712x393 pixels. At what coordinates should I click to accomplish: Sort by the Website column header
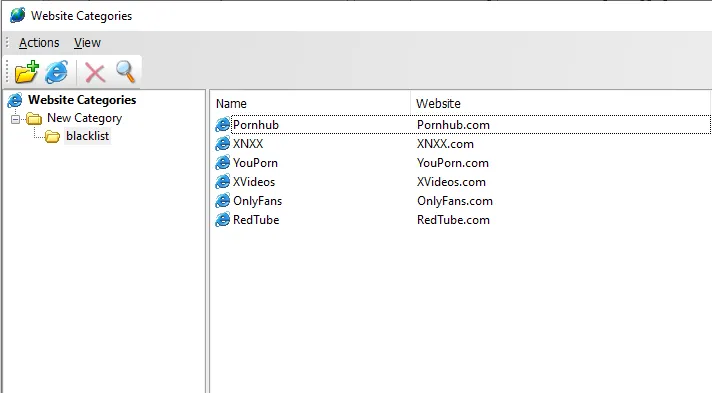point(438,104)
